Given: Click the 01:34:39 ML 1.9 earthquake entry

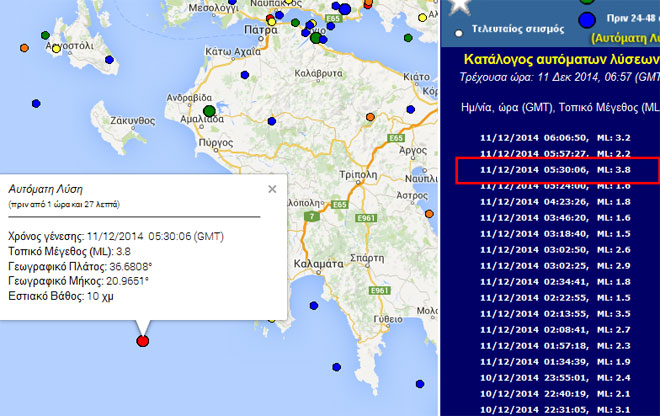Looking at the screenshot, I should [557, 361].
